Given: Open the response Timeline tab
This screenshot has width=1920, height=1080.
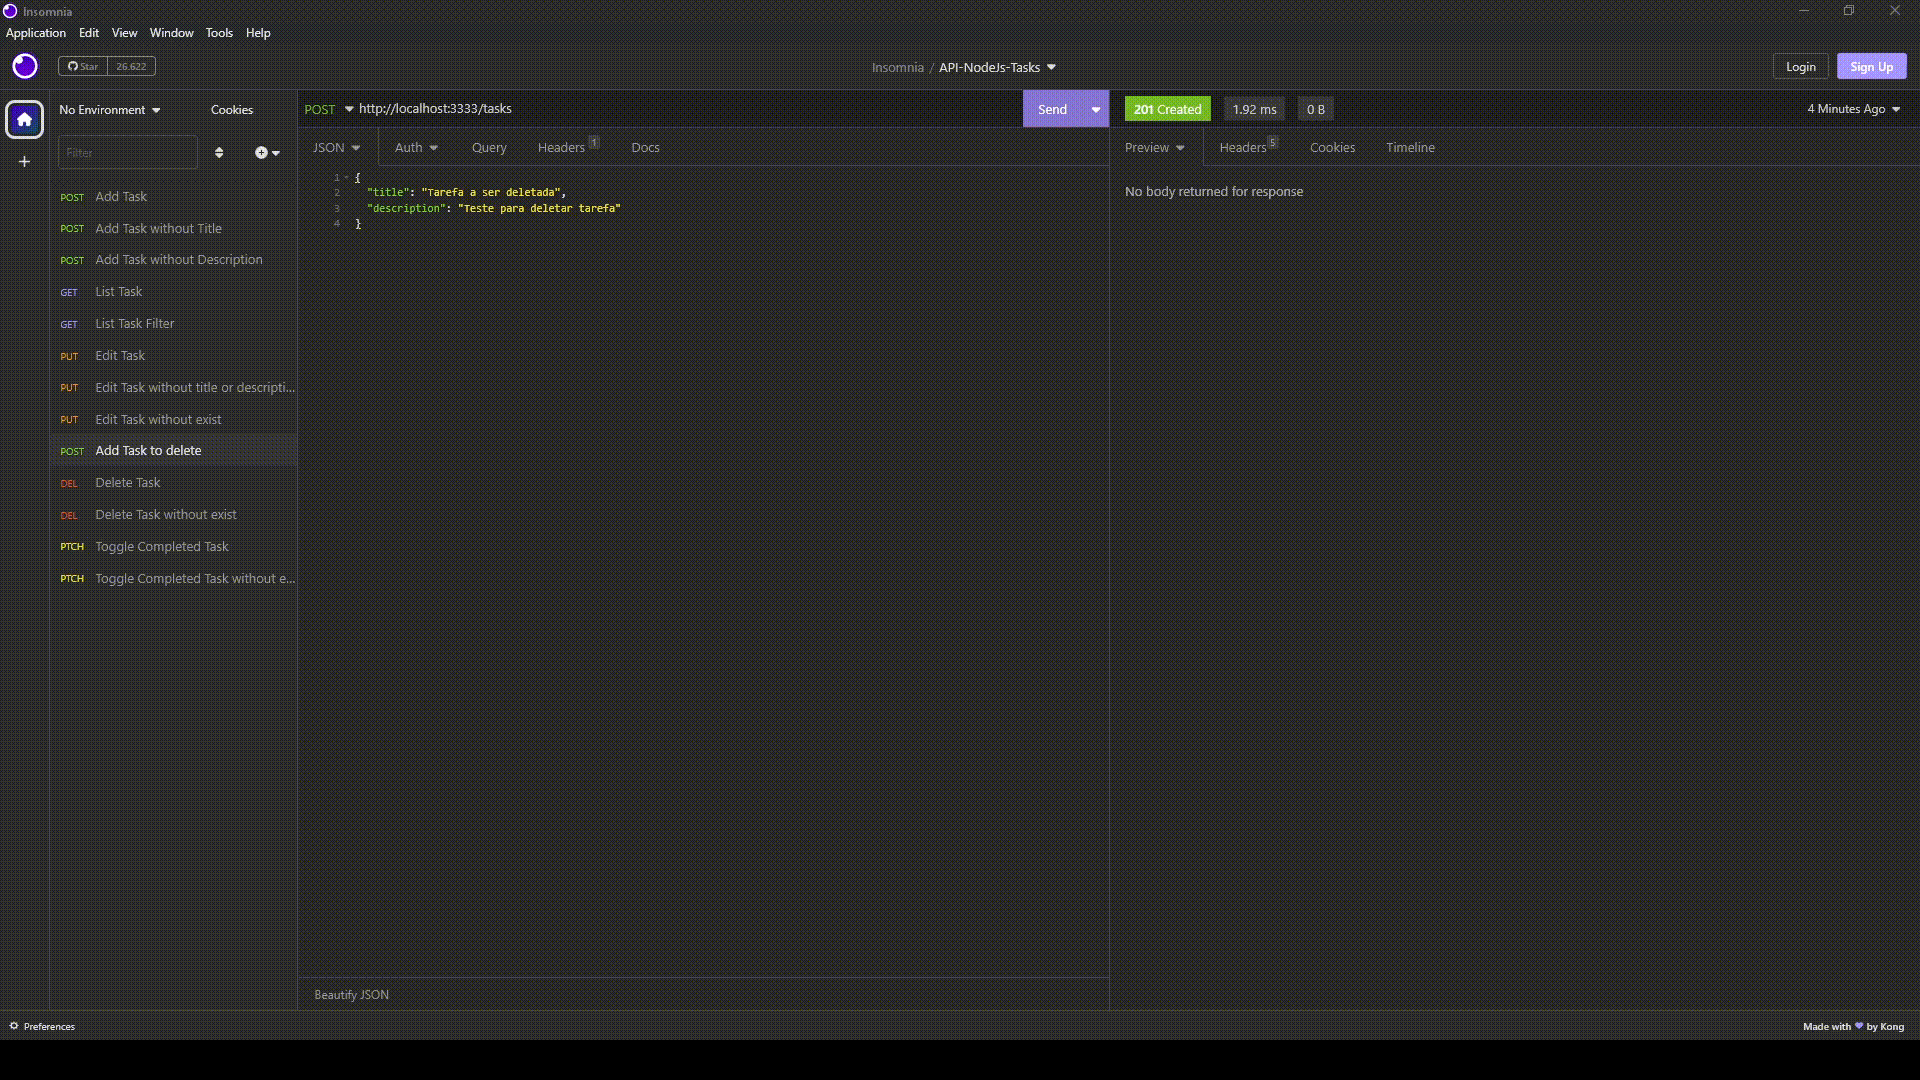Looking at the screenshot, I should click(x=1410, y=147).
